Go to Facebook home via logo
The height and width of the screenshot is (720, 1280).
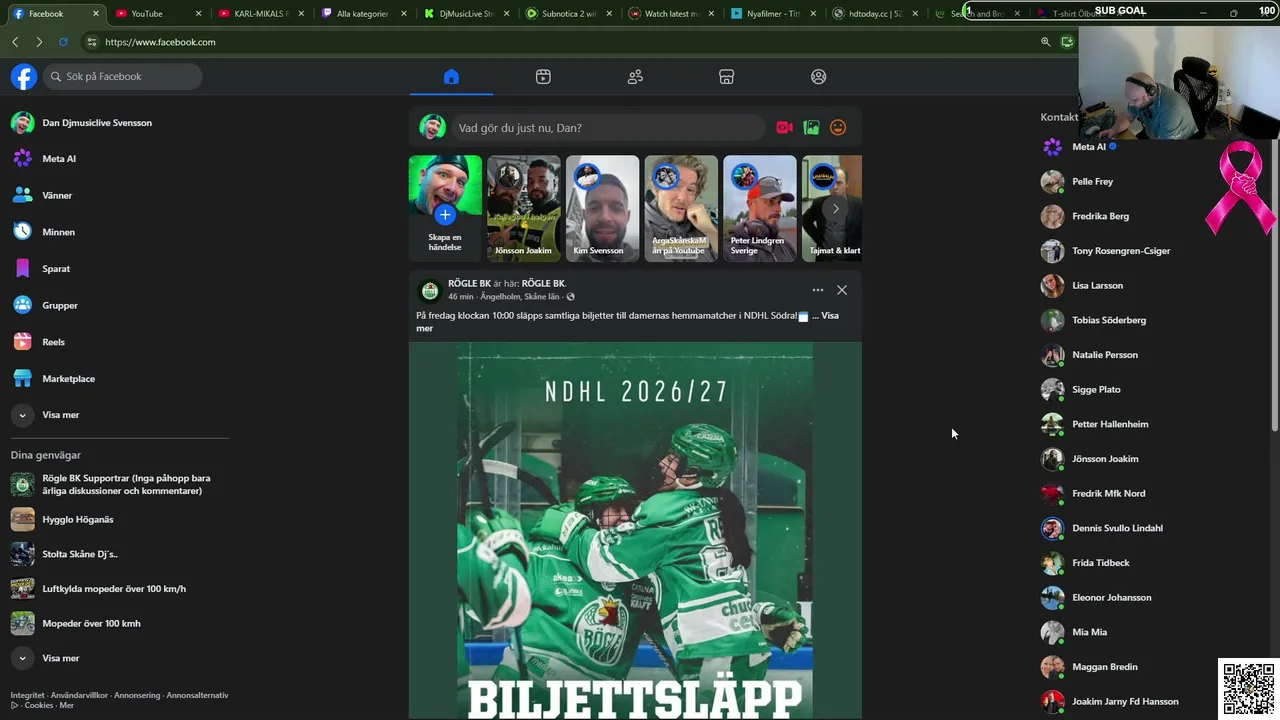click(x=24, y=77)
